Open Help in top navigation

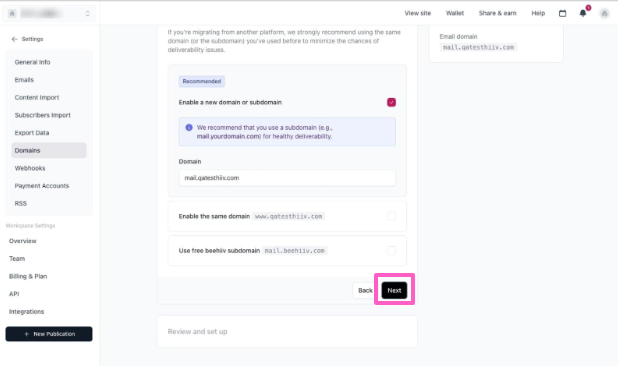(x=538, y=13)
